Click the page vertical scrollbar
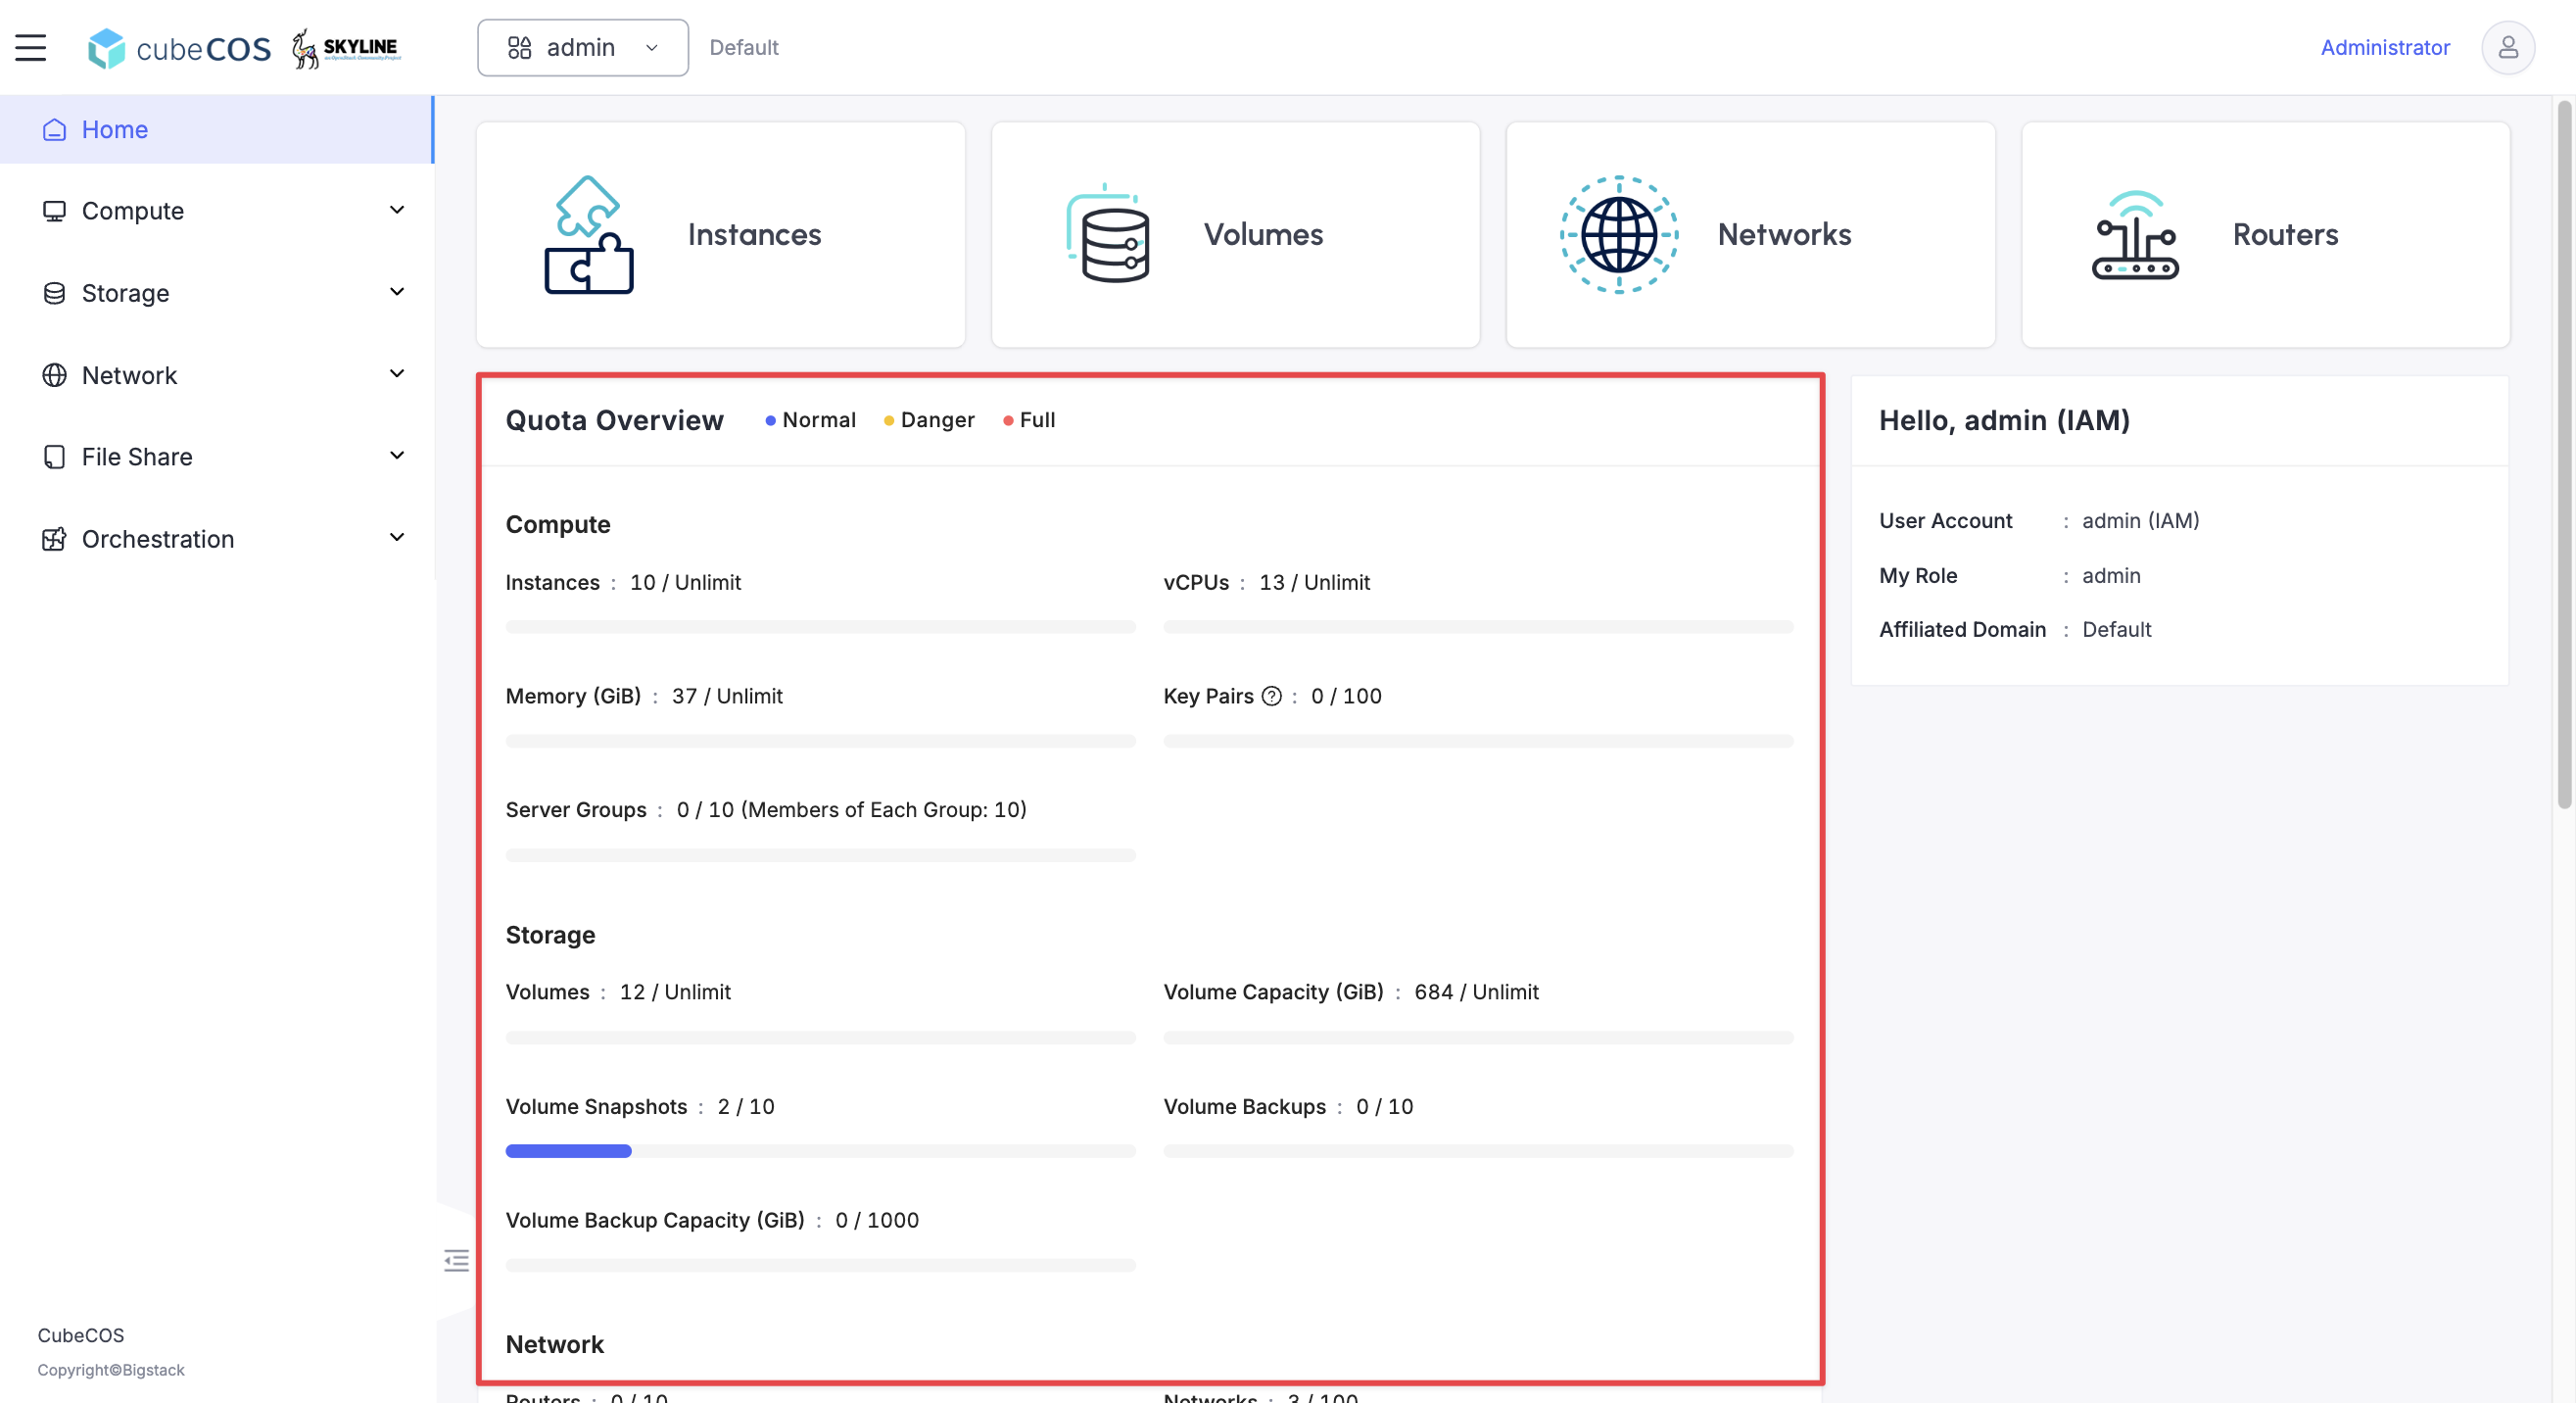 tap(2564, 455)
